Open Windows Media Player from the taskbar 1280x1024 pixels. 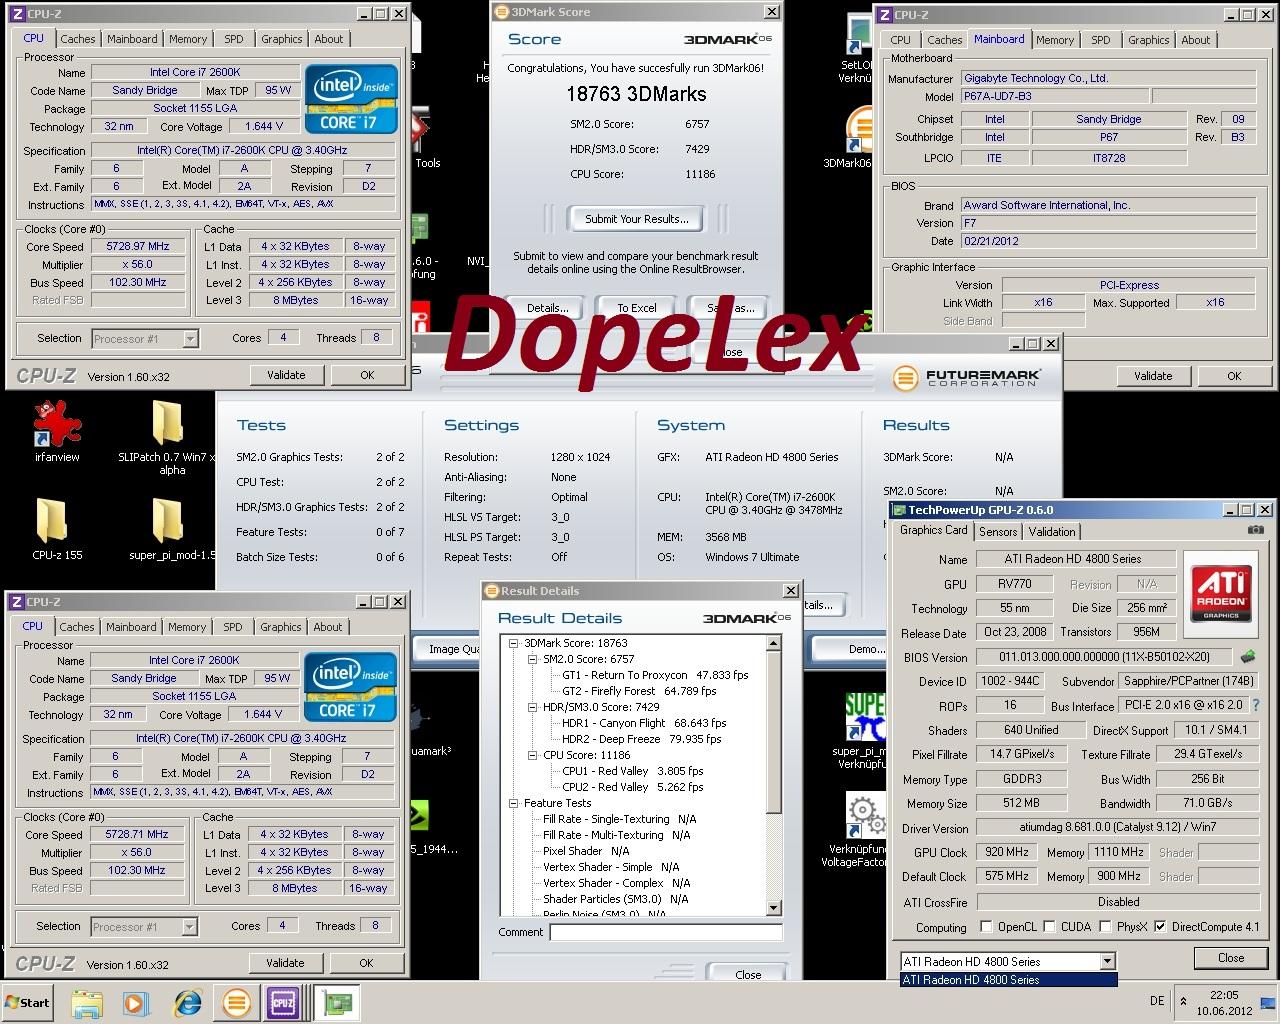click(136, 1003)
